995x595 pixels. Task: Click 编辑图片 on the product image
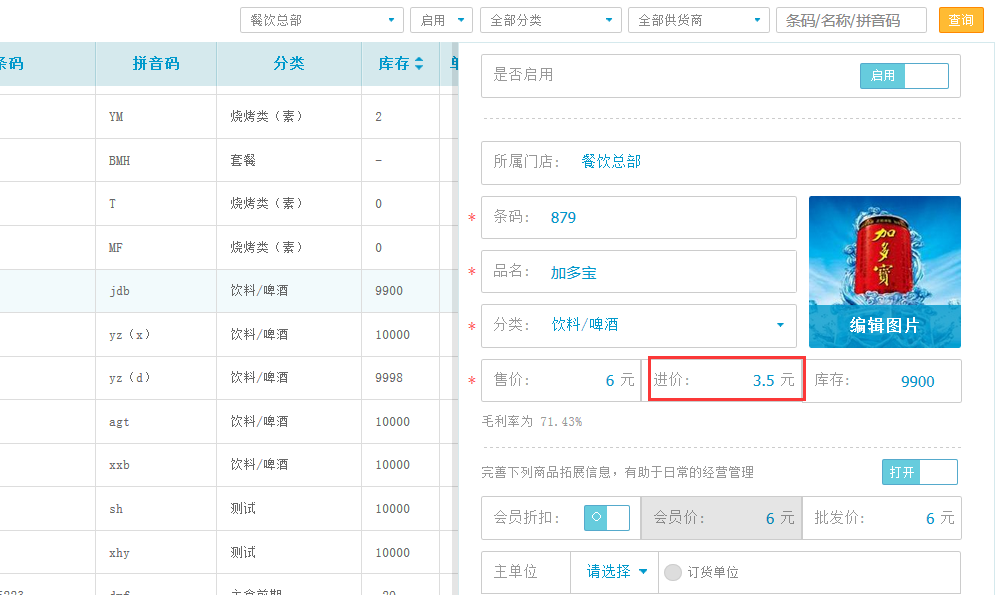885,326
